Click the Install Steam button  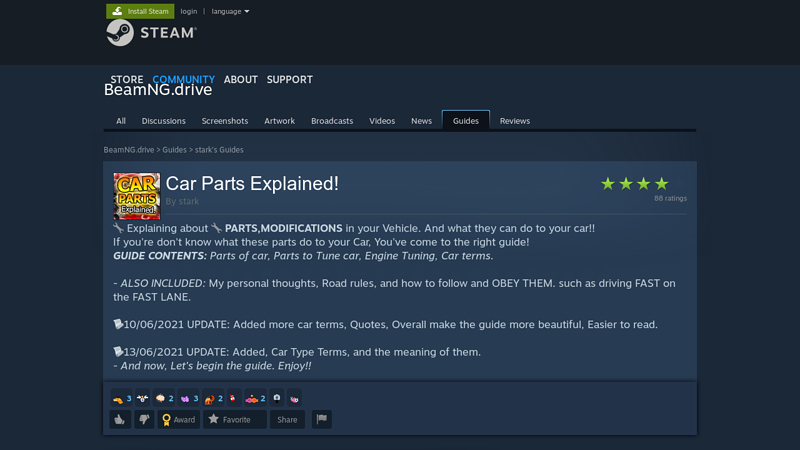point(140,11)
